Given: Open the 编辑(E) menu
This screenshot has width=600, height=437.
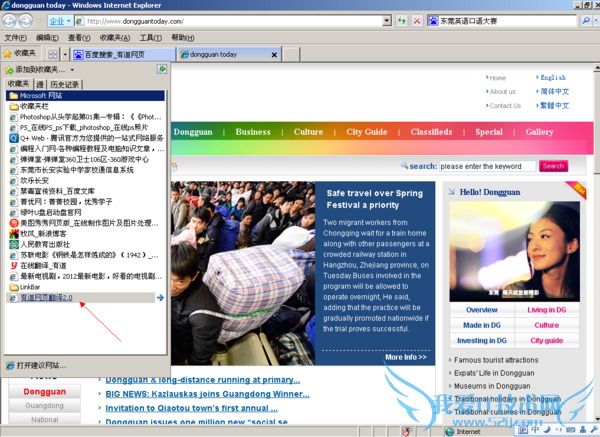Looking at the screenshot, I should pos(47,38).
